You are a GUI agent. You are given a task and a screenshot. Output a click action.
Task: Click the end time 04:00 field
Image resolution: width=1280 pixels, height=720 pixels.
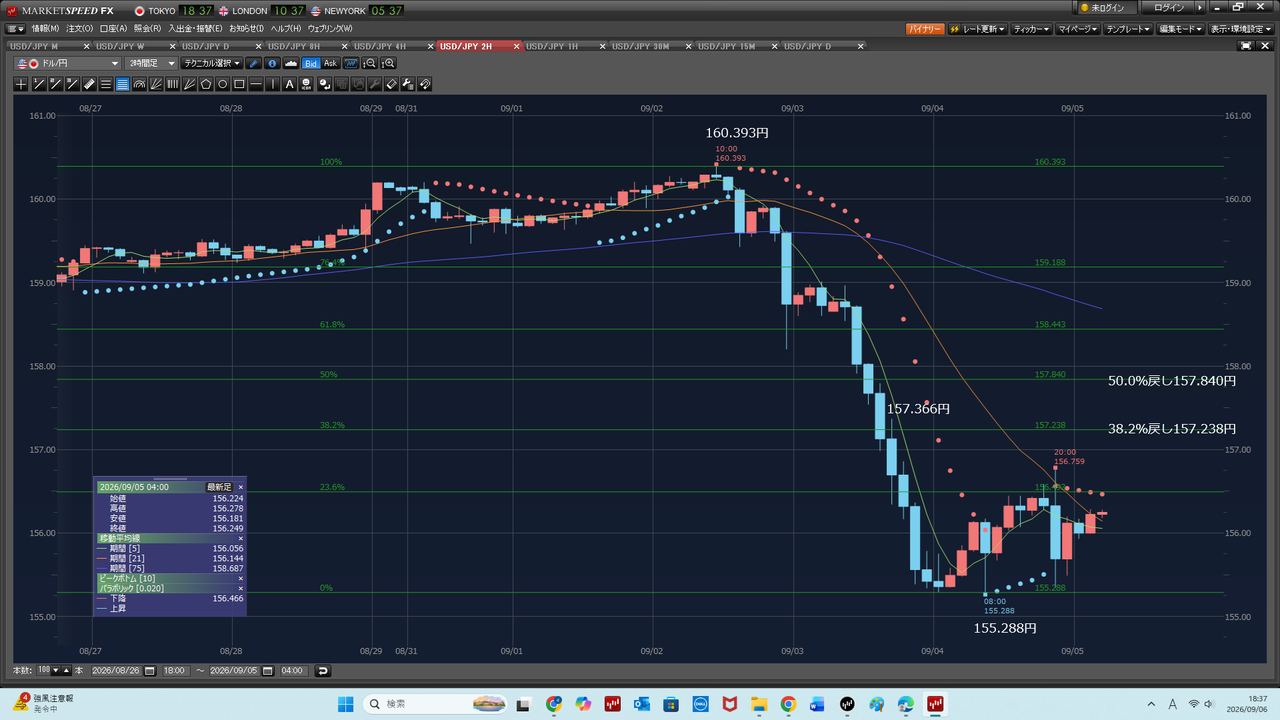(294, 671)
